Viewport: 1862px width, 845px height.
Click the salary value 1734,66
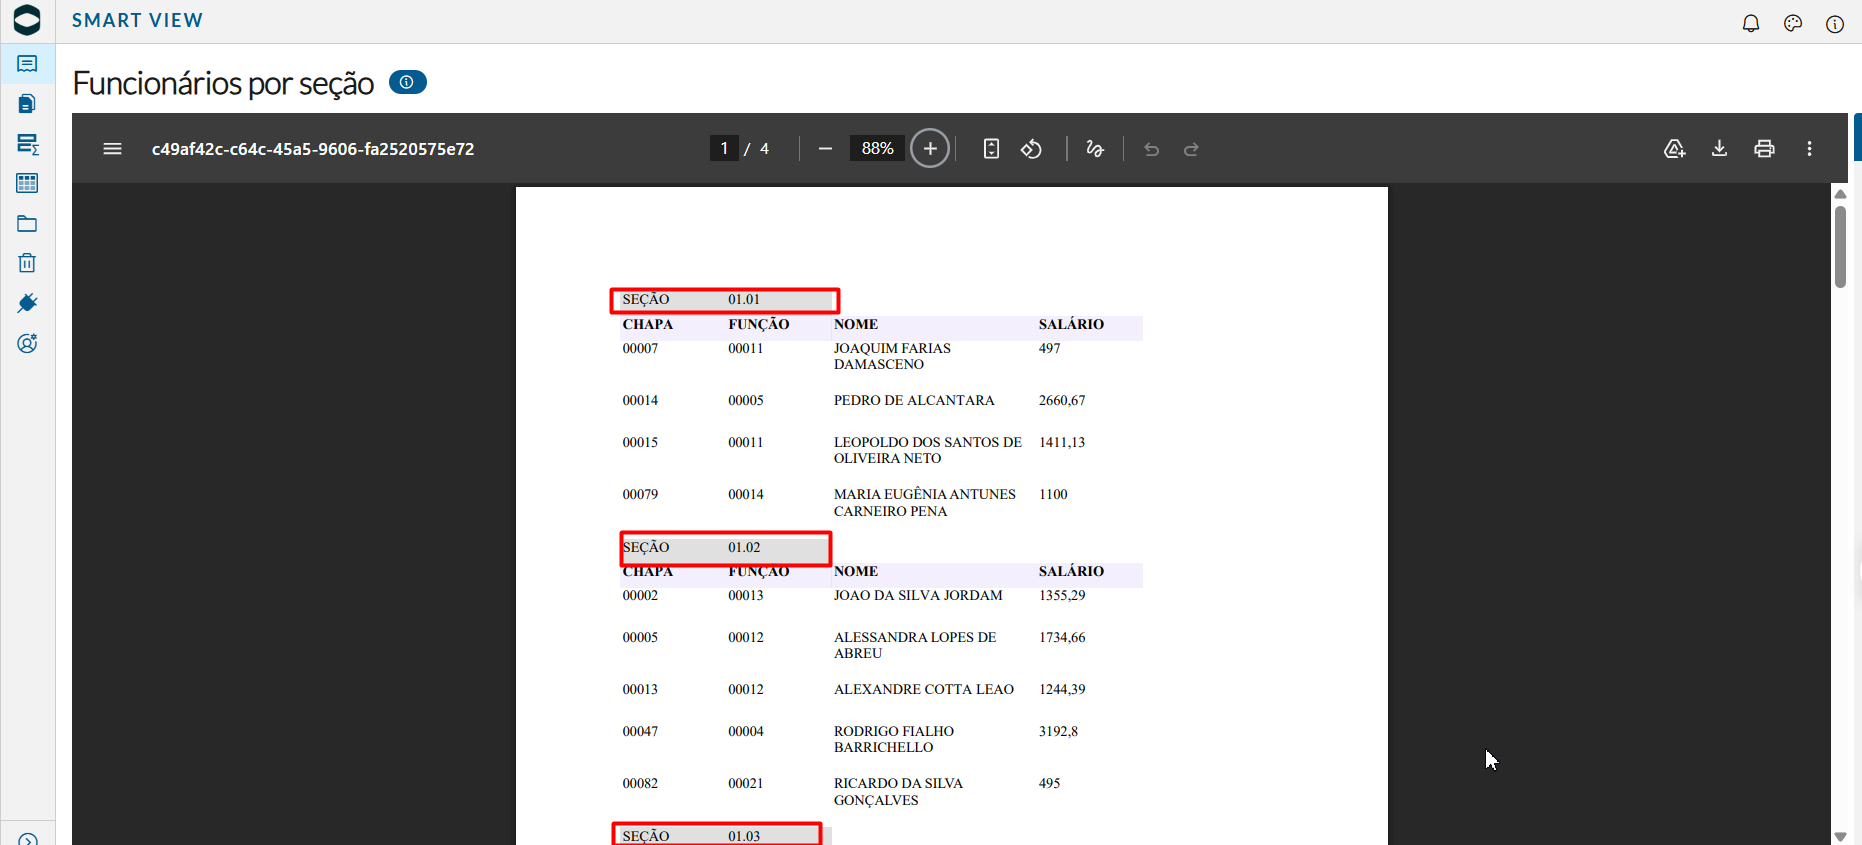1062,637
